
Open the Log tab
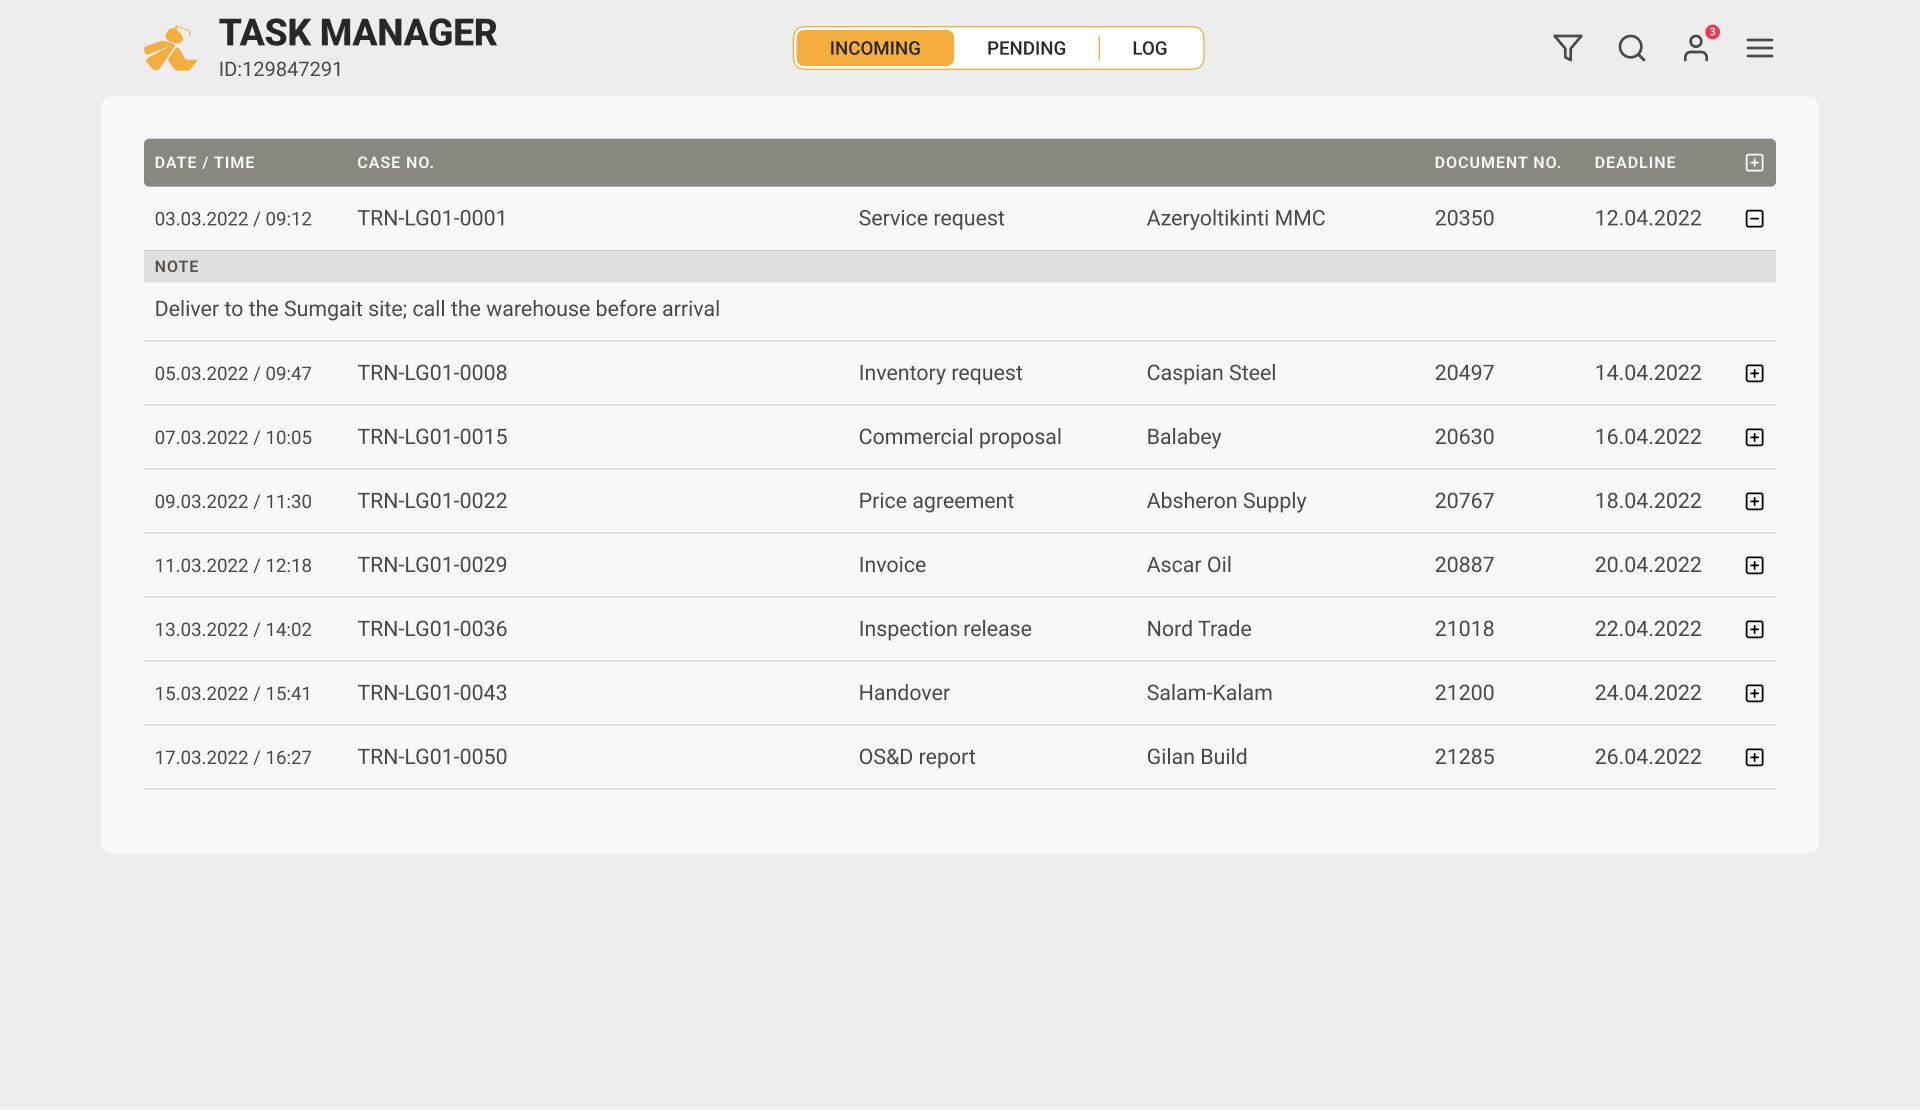point(1149,48)
